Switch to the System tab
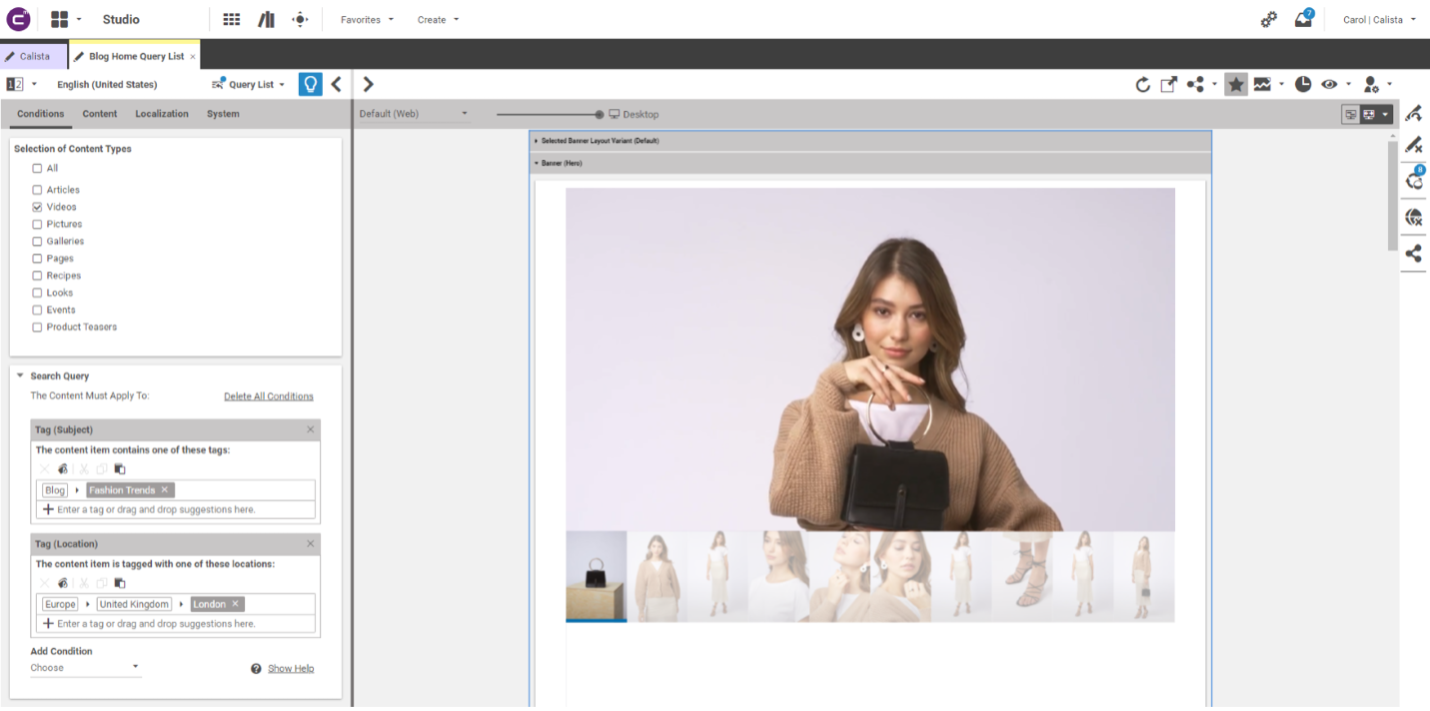Viewport: 1430px width, 711px height. tap(223, 114)
